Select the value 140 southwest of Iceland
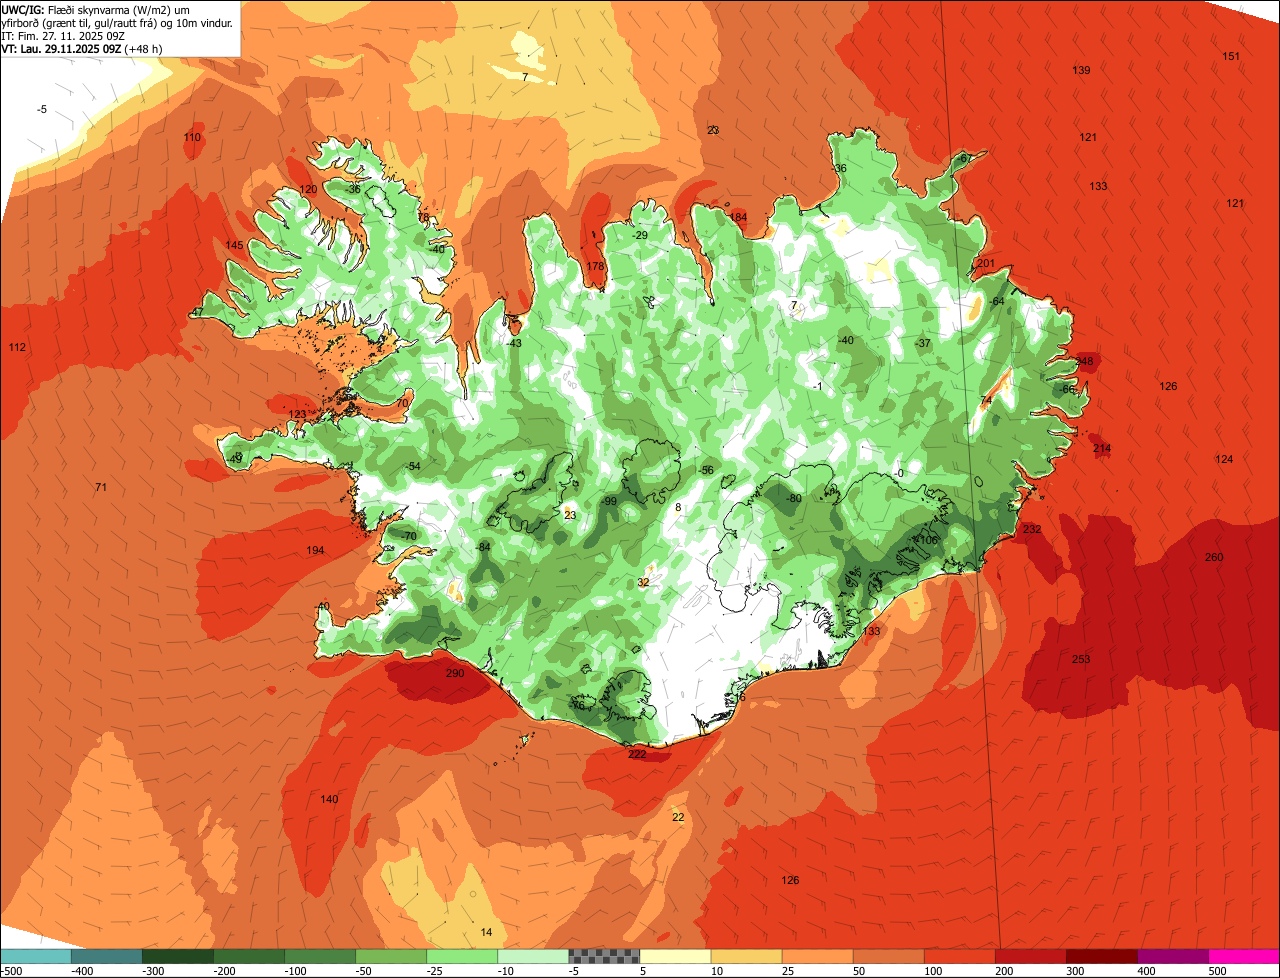The image size is (1280, 978). point(329,799)
